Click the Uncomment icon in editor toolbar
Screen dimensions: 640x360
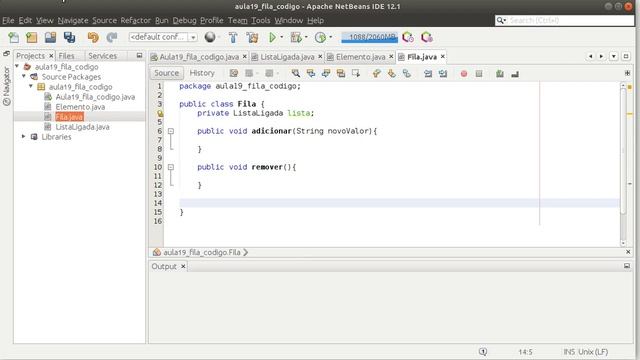(x=515, y=74)
